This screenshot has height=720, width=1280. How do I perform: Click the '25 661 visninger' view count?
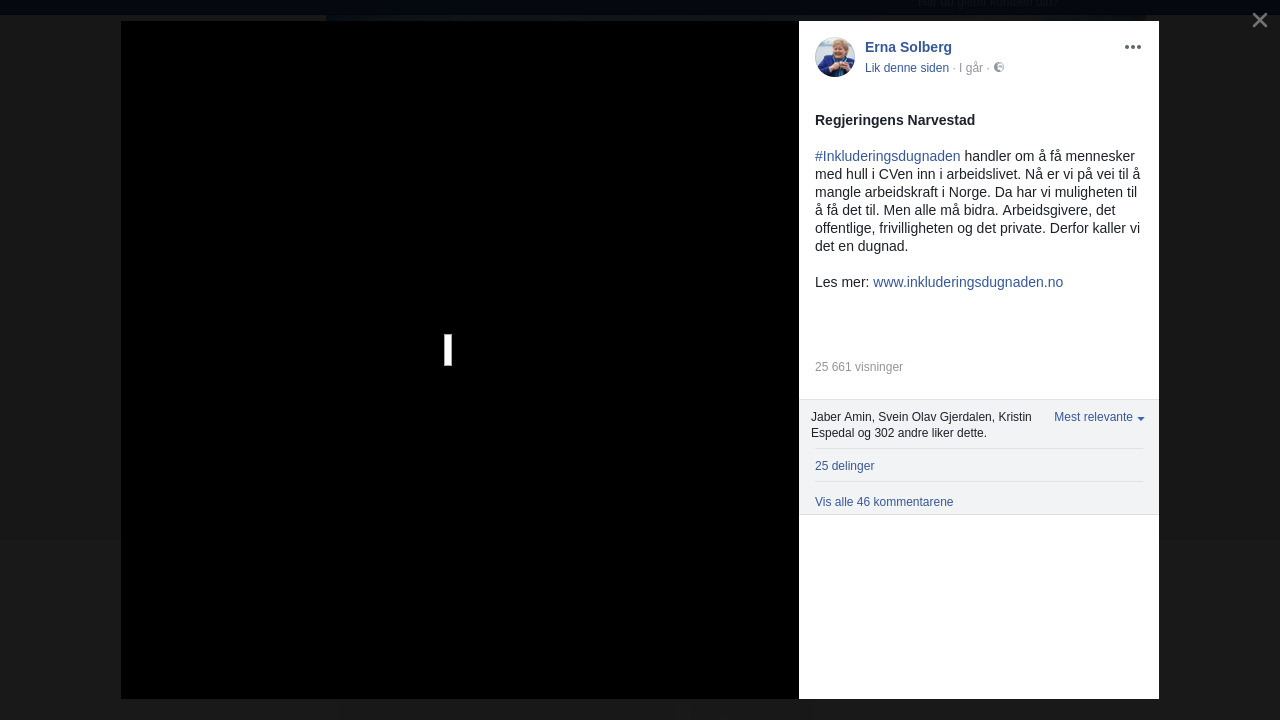coord(859,367)
